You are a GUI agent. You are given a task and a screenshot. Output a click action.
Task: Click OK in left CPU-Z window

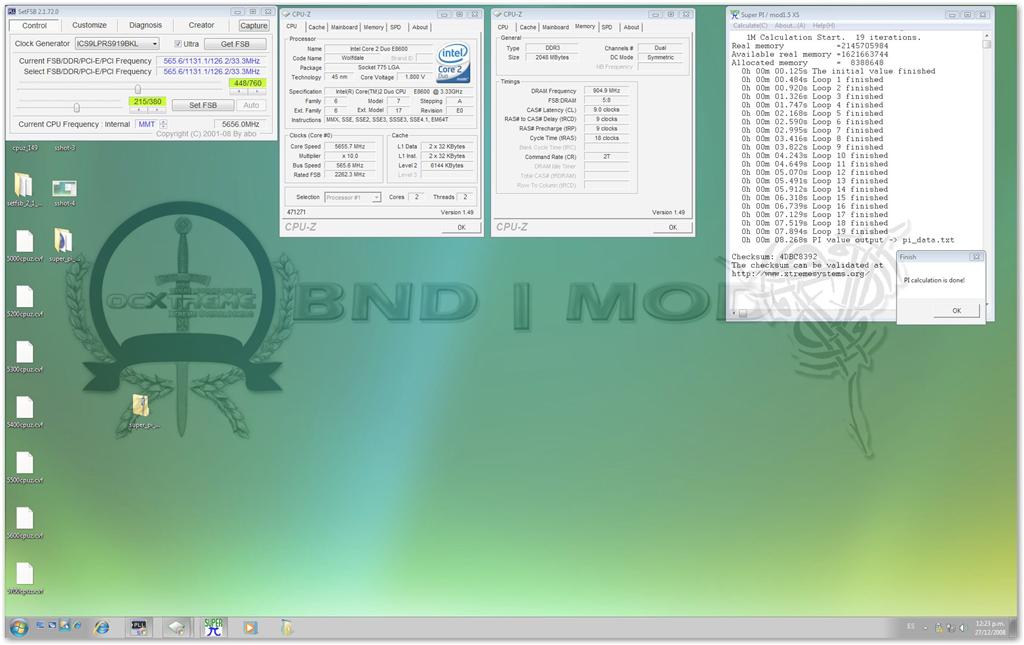tap(462, 227)
